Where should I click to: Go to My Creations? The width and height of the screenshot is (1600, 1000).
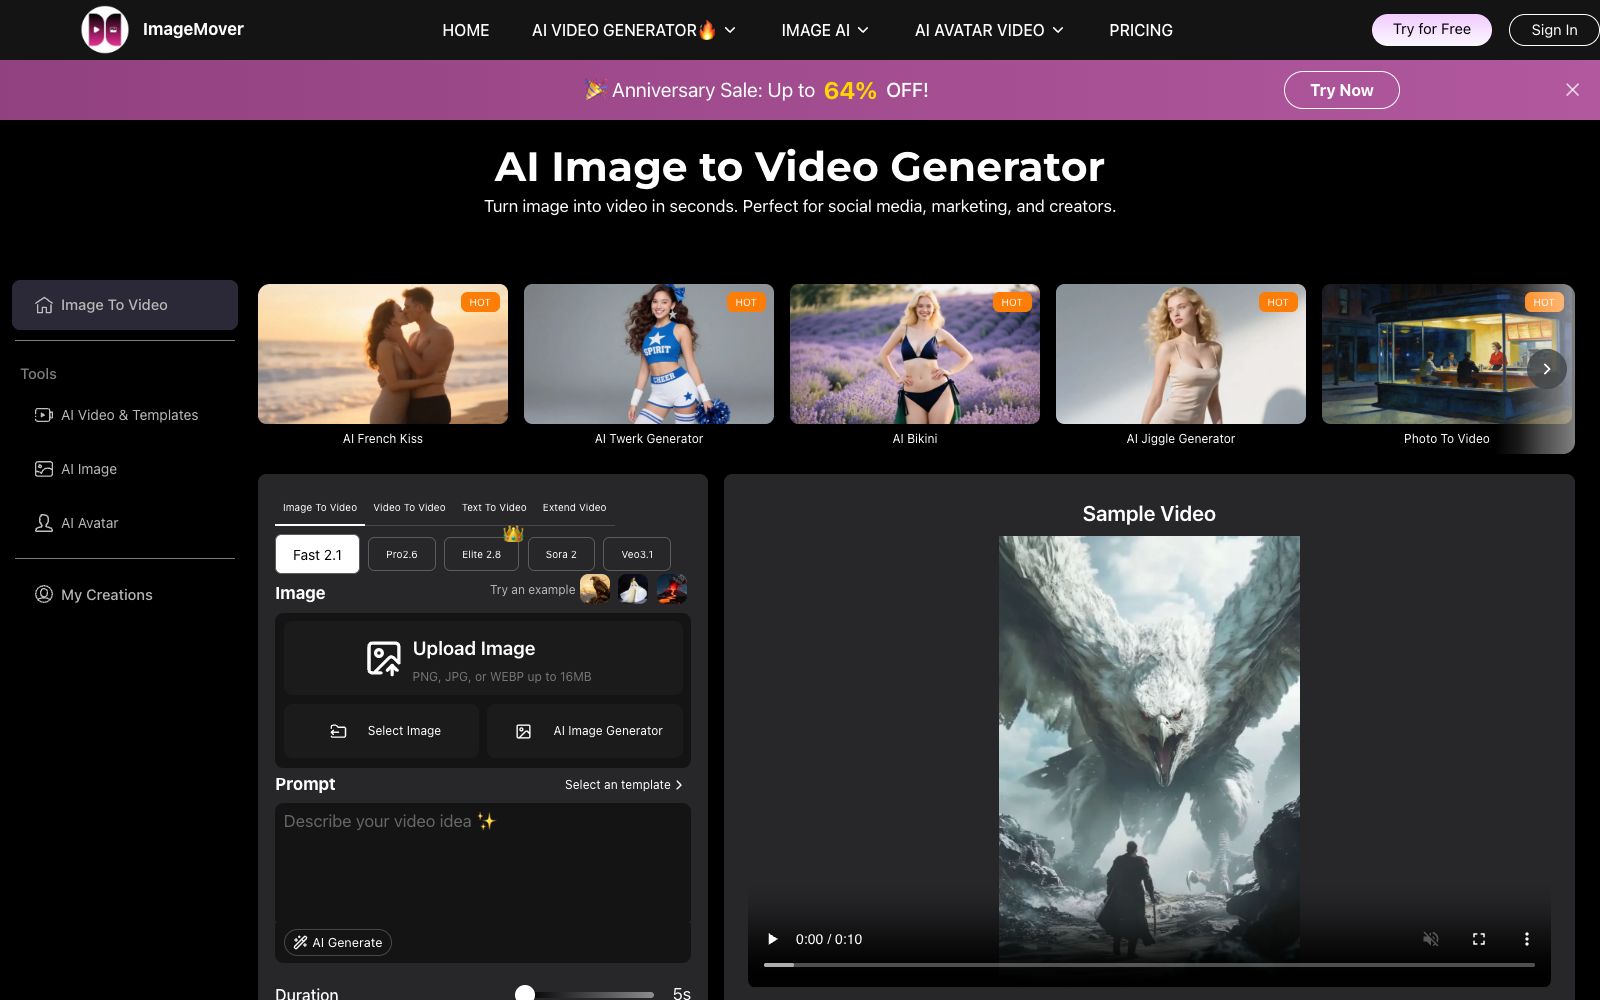[x=125, y=595]
